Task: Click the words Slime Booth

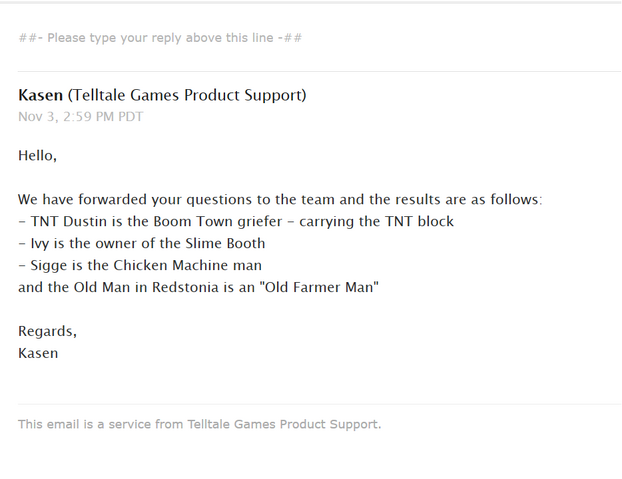Action: tap(225, 243)
